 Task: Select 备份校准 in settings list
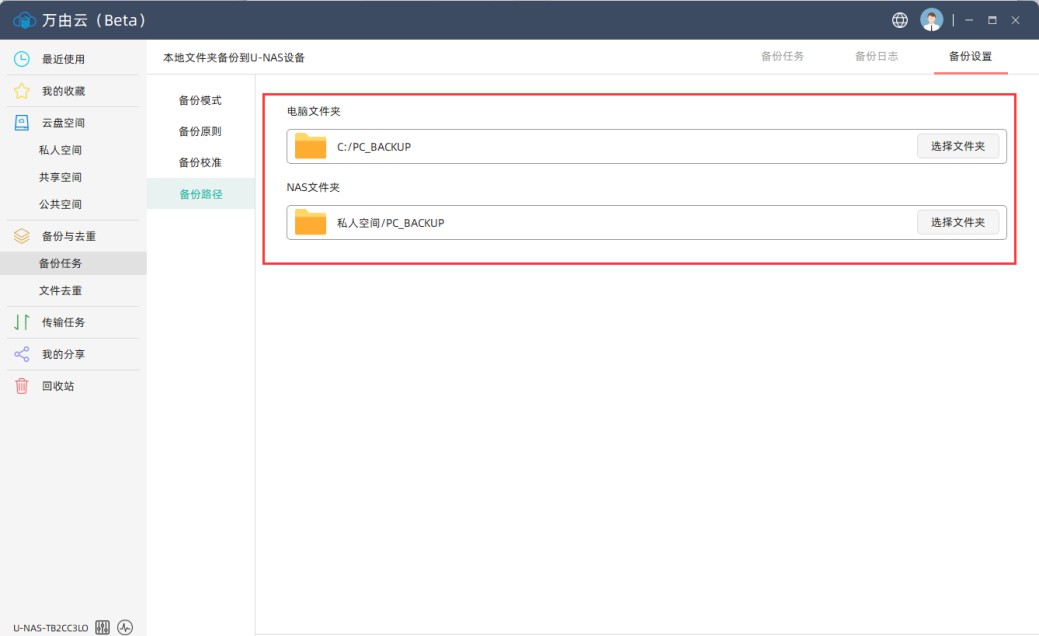(x=200, y=162)
